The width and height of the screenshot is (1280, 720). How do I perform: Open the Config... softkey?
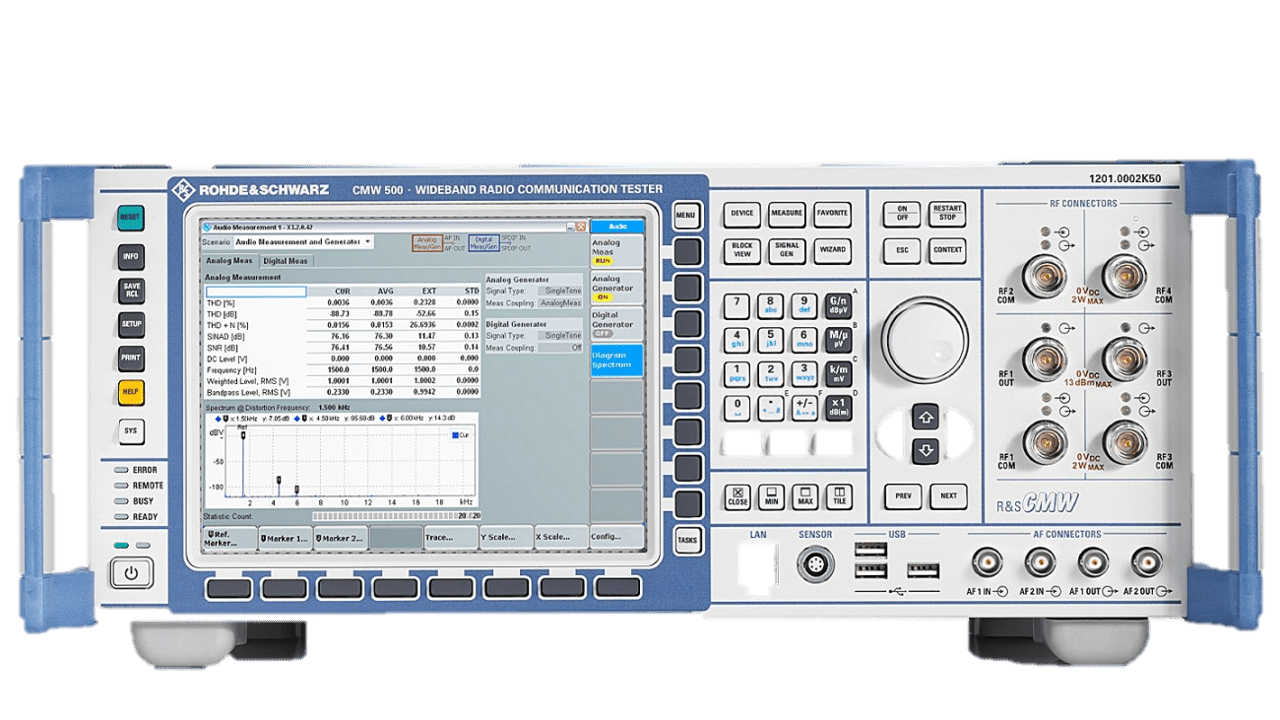tap(616, 538)
